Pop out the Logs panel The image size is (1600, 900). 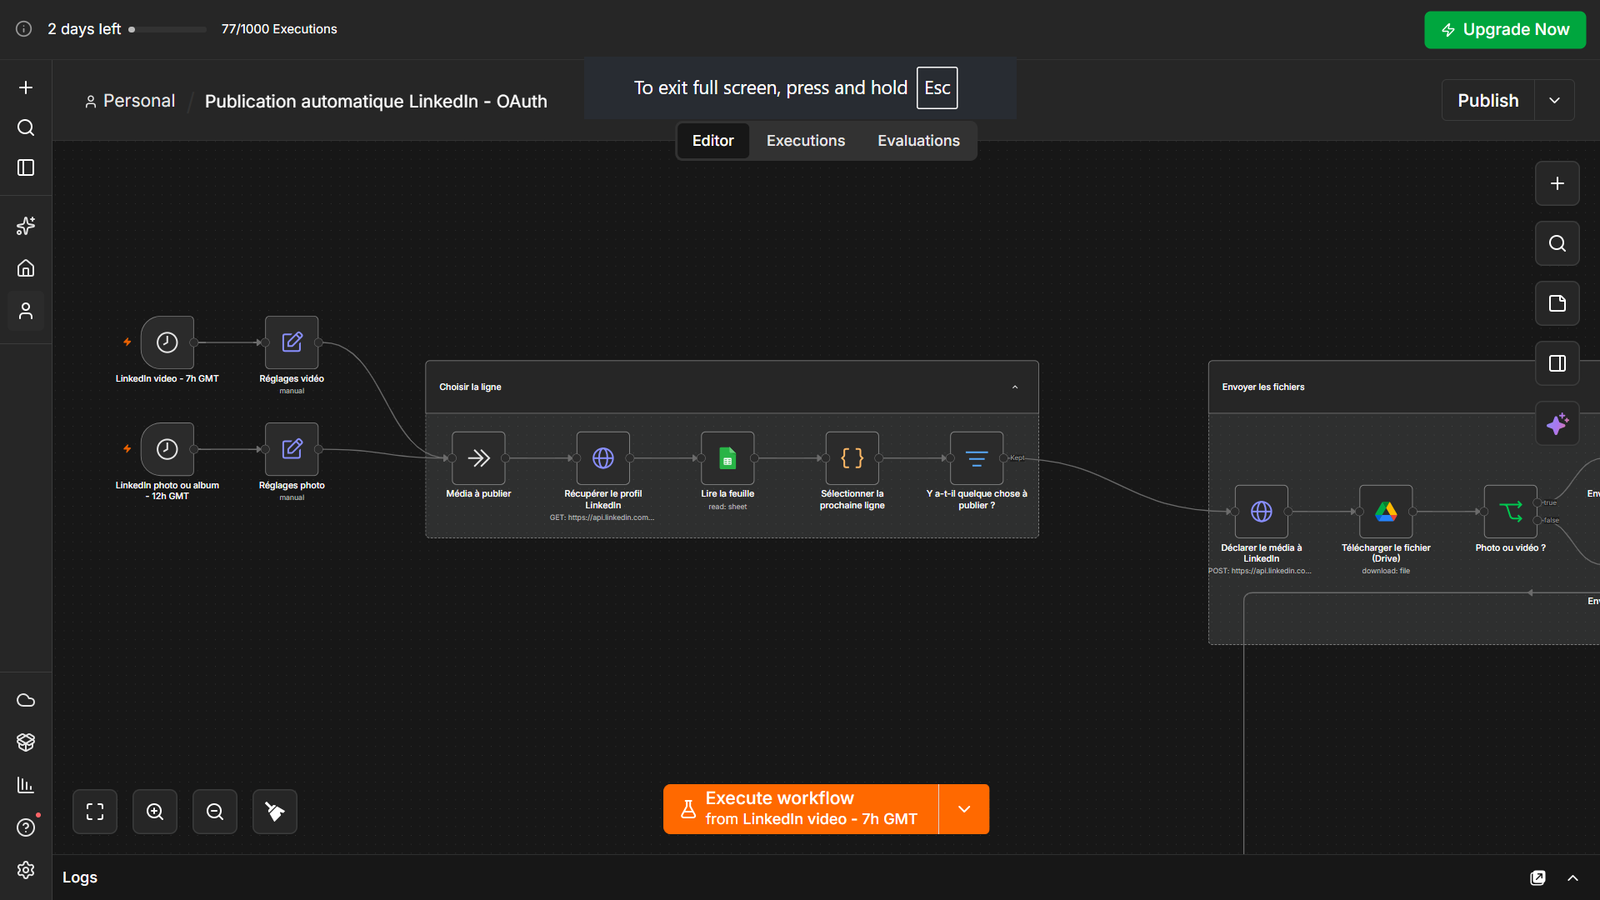[1538, 878]
